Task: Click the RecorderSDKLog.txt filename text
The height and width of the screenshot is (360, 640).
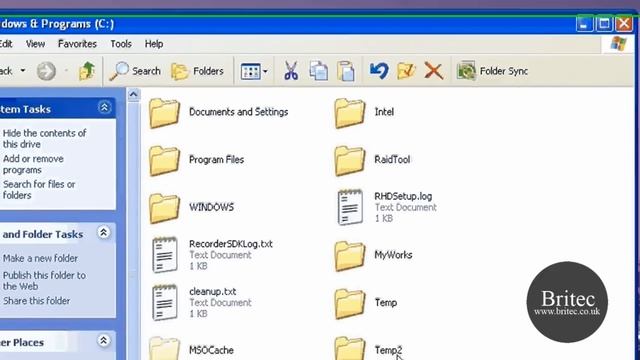Action: click(231, 244)
